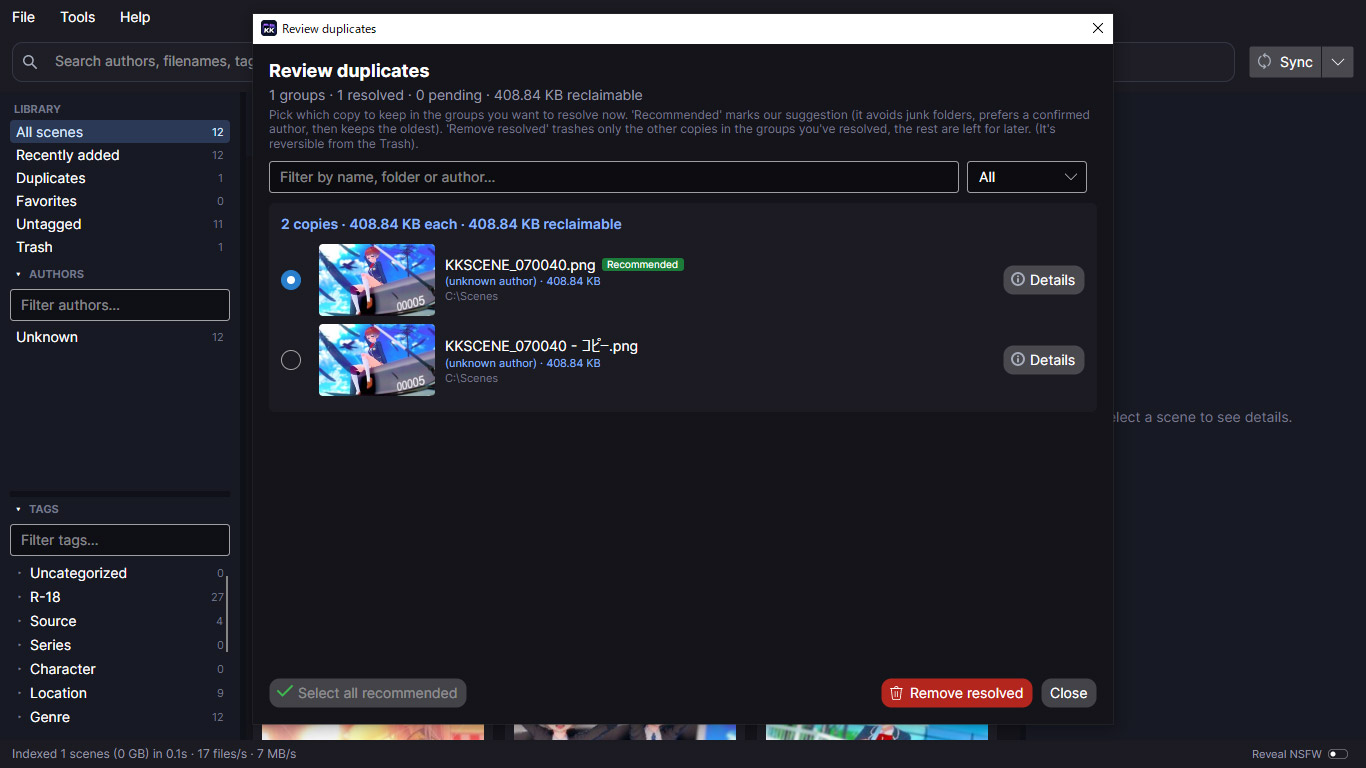The image size is (1366, 768).
Task: Select the Unknown author
Action: pyautogui.click(x=120, y=337)
